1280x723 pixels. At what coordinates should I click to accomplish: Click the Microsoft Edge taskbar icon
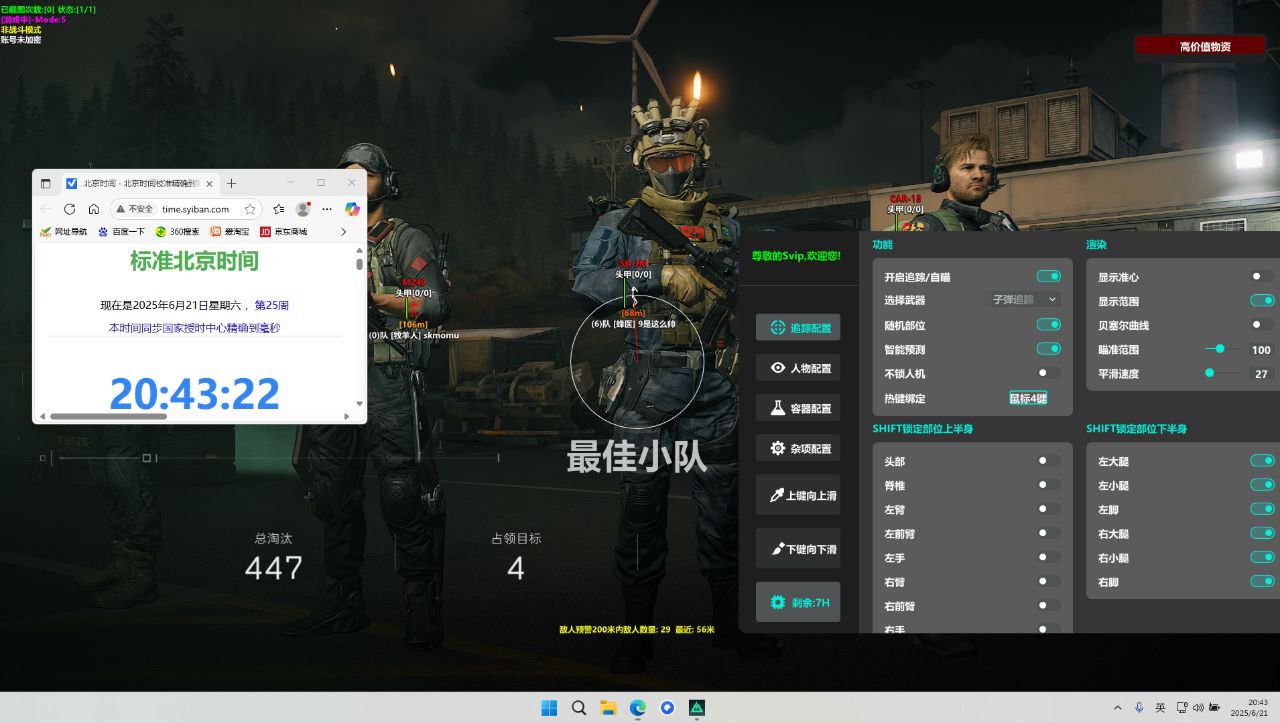[x=638, y=708]
